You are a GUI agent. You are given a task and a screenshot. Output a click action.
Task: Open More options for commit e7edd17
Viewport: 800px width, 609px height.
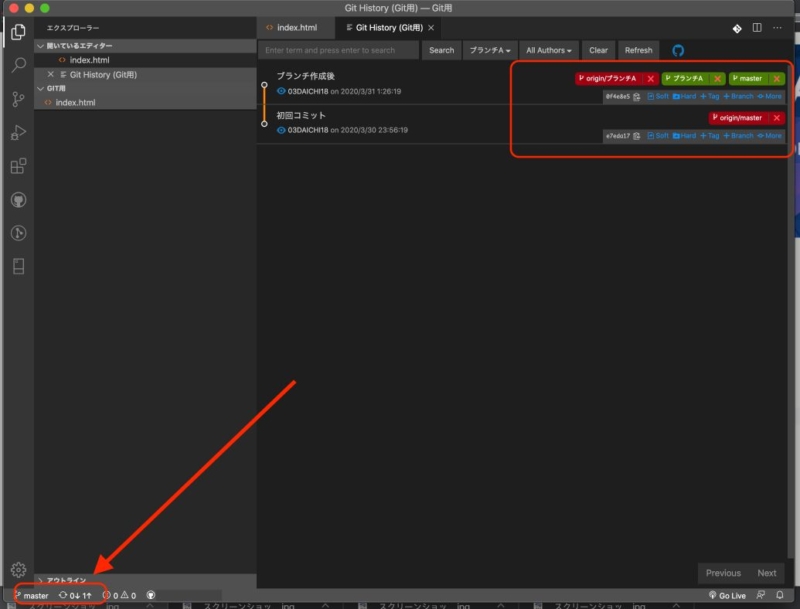pos(769,136)
